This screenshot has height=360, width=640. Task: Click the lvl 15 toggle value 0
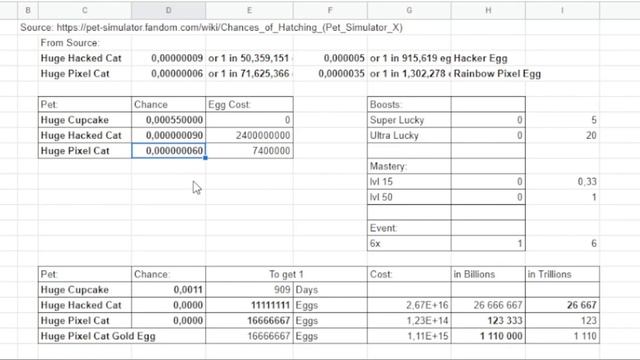488,182
